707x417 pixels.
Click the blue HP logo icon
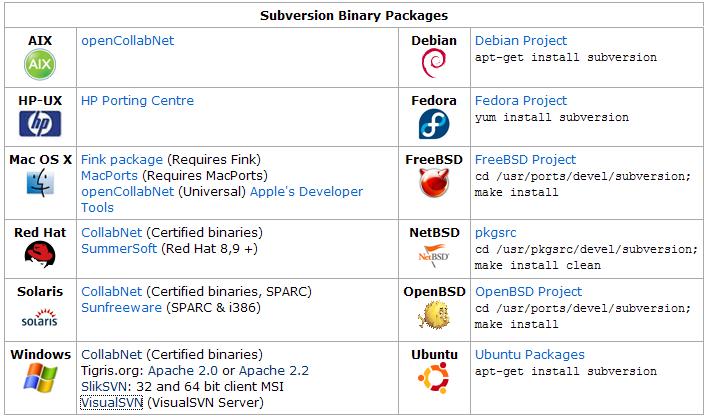pos(40,124)
